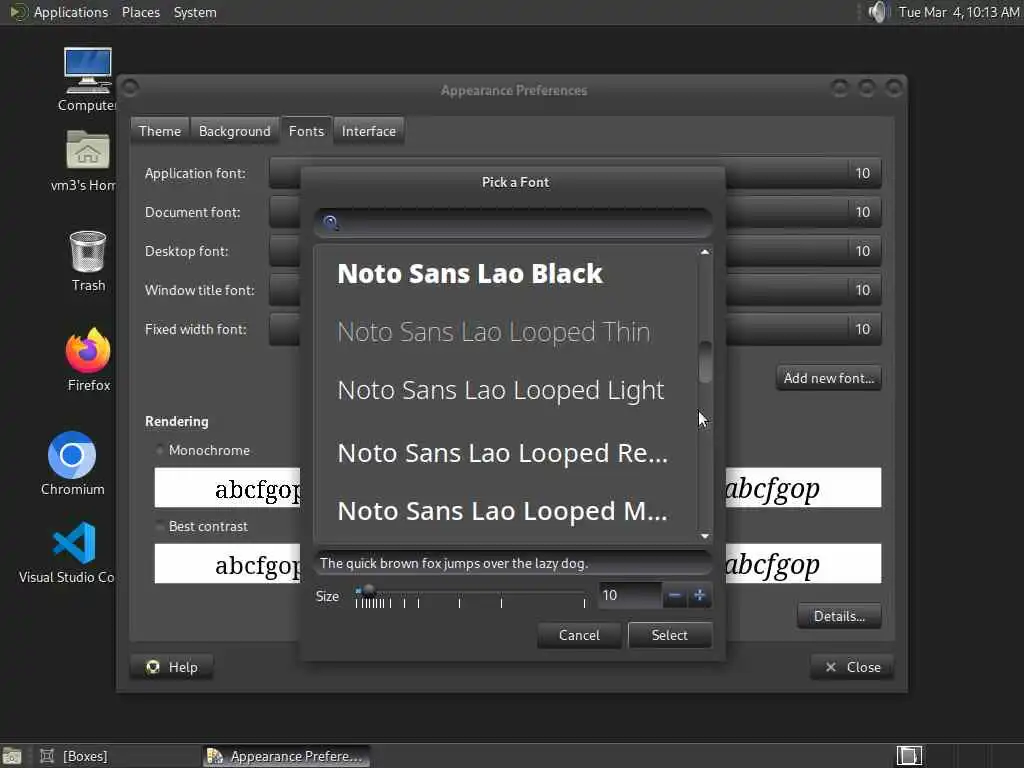Select Noto Sans Lao Looped Light font
1024x768 pixels.
pyautogui.click(x=506, y=391)
